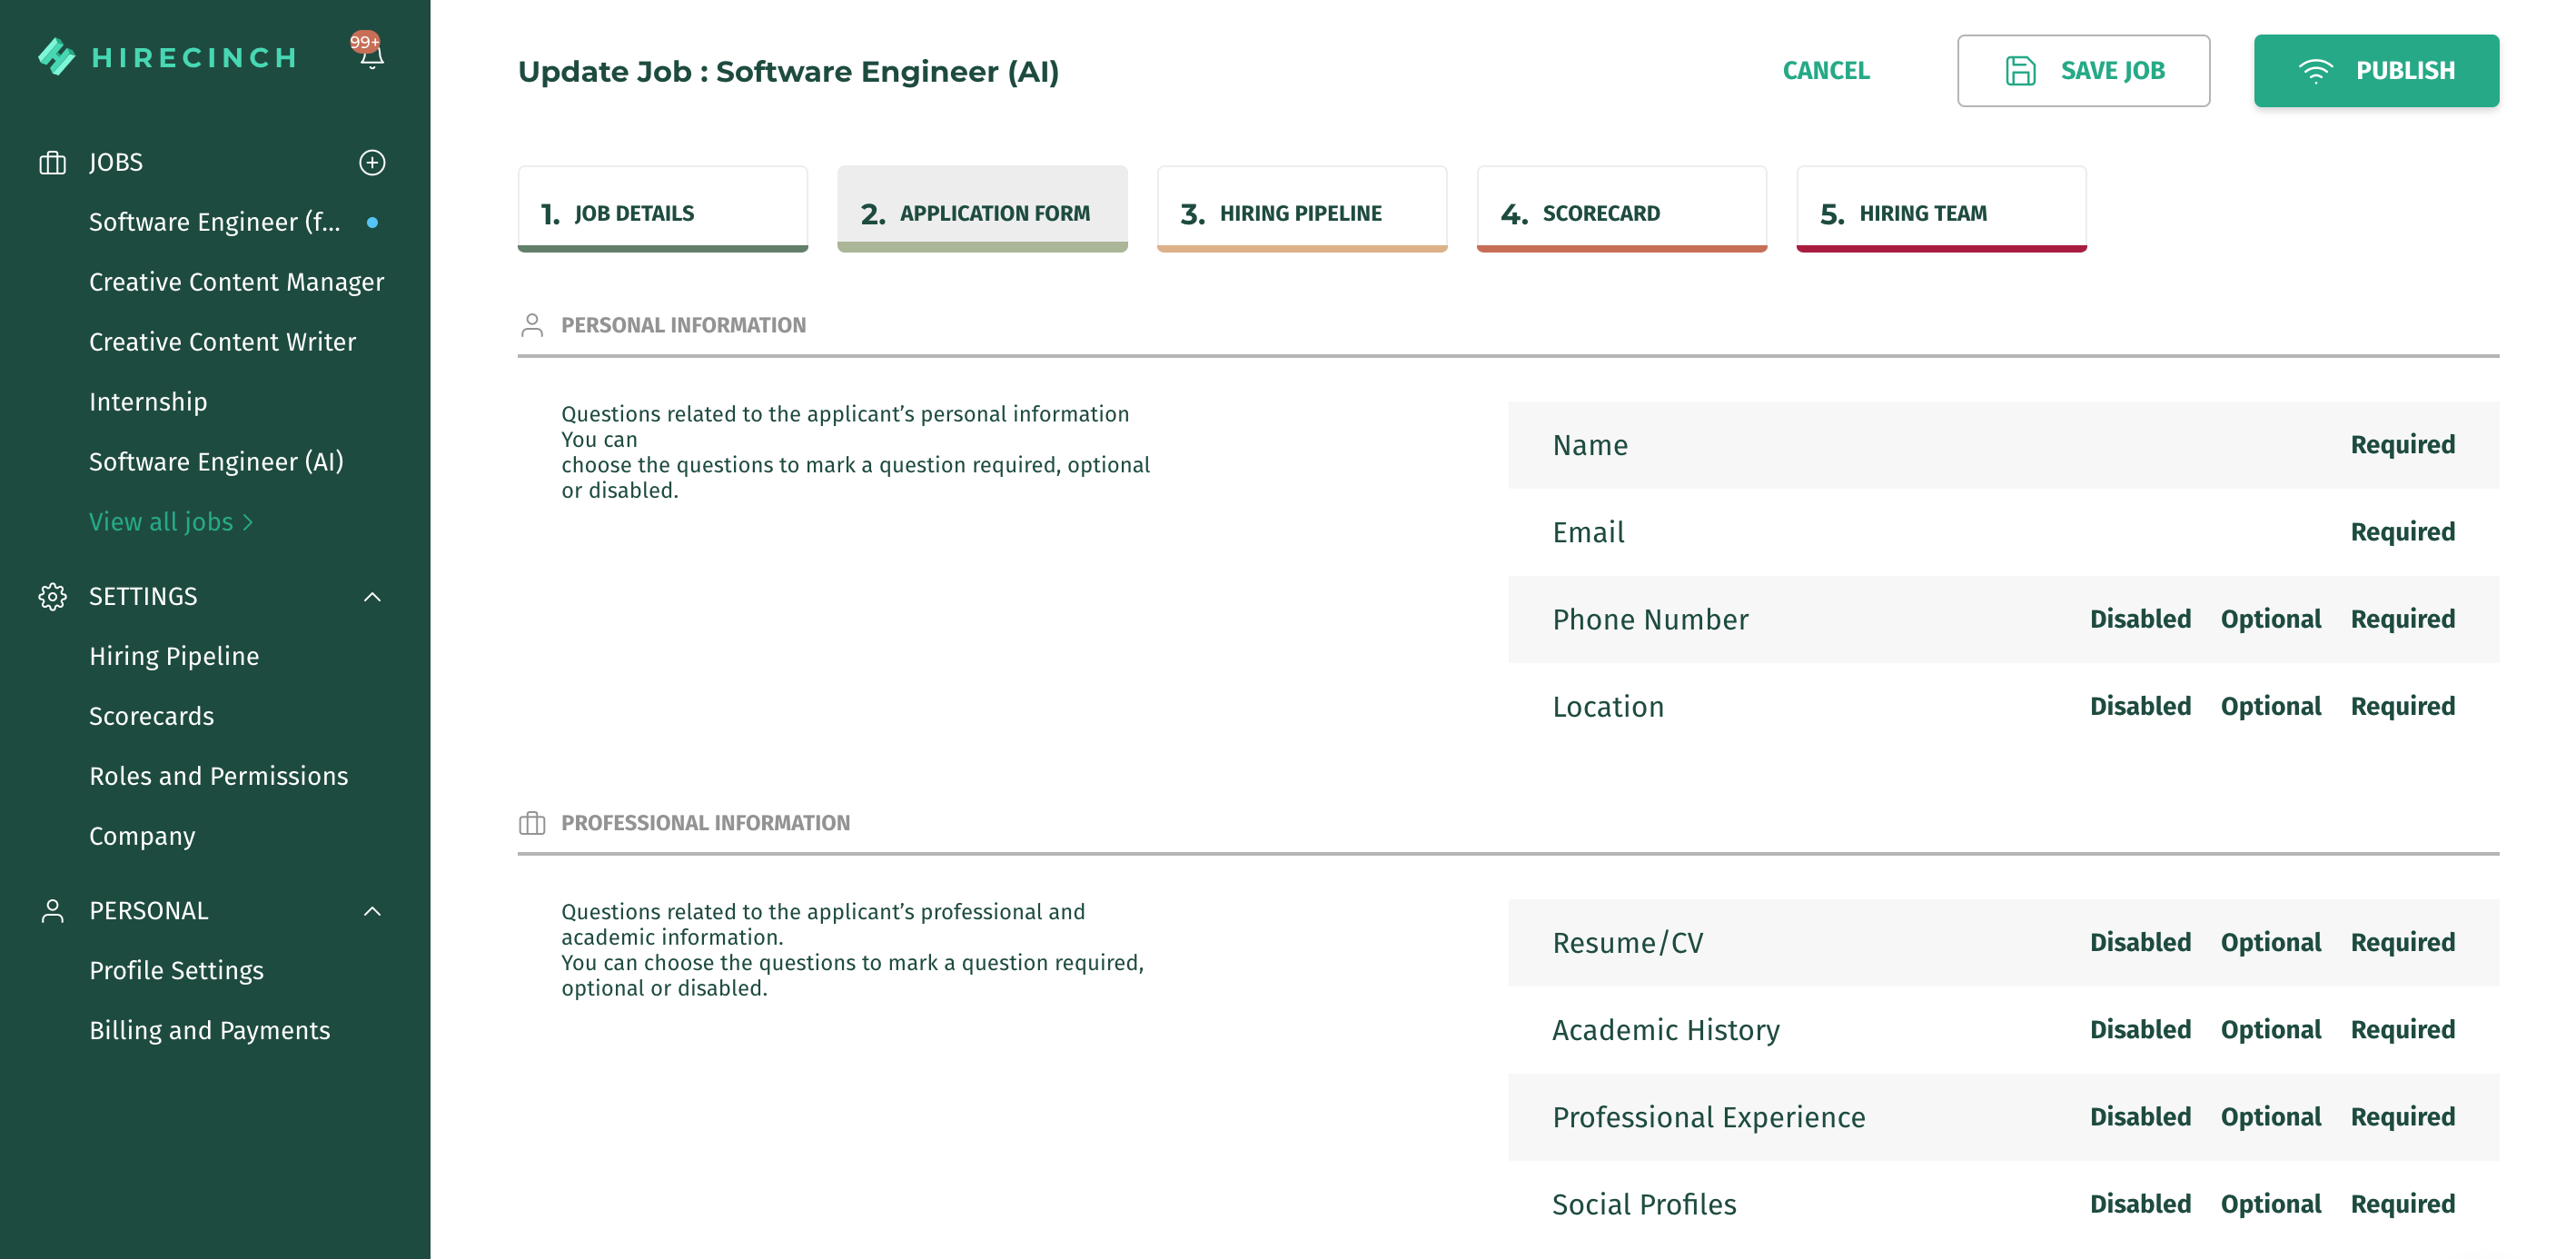
Task: Click the Publish button
Action: 2376,71
